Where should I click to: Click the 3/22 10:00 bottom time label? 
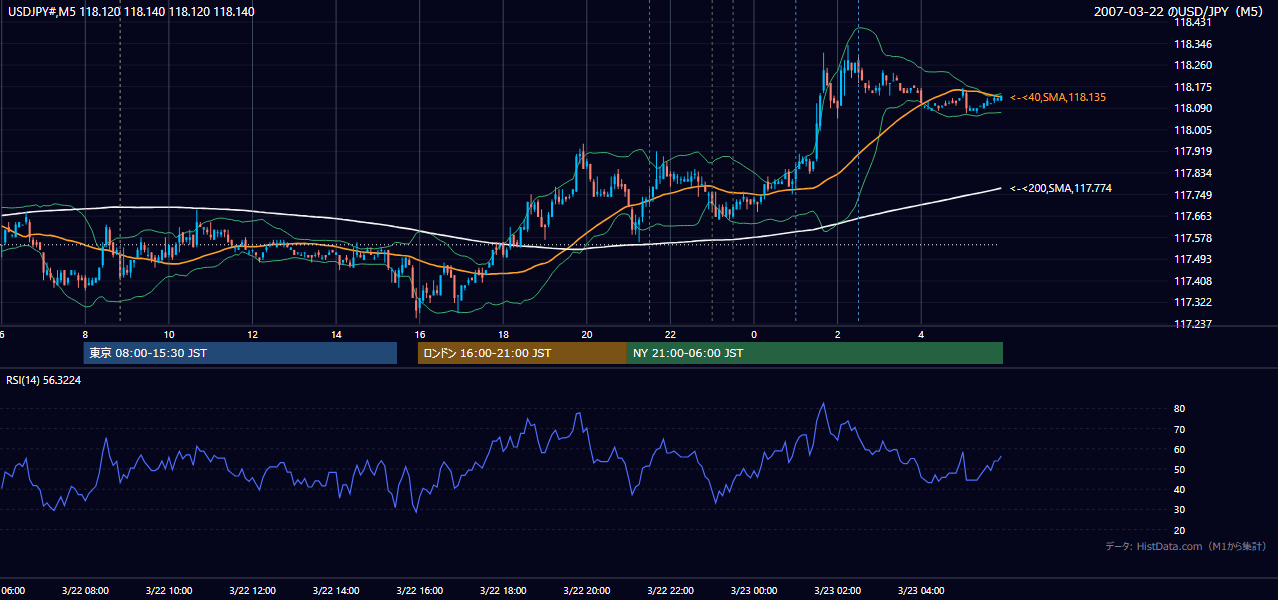[167, 590]
